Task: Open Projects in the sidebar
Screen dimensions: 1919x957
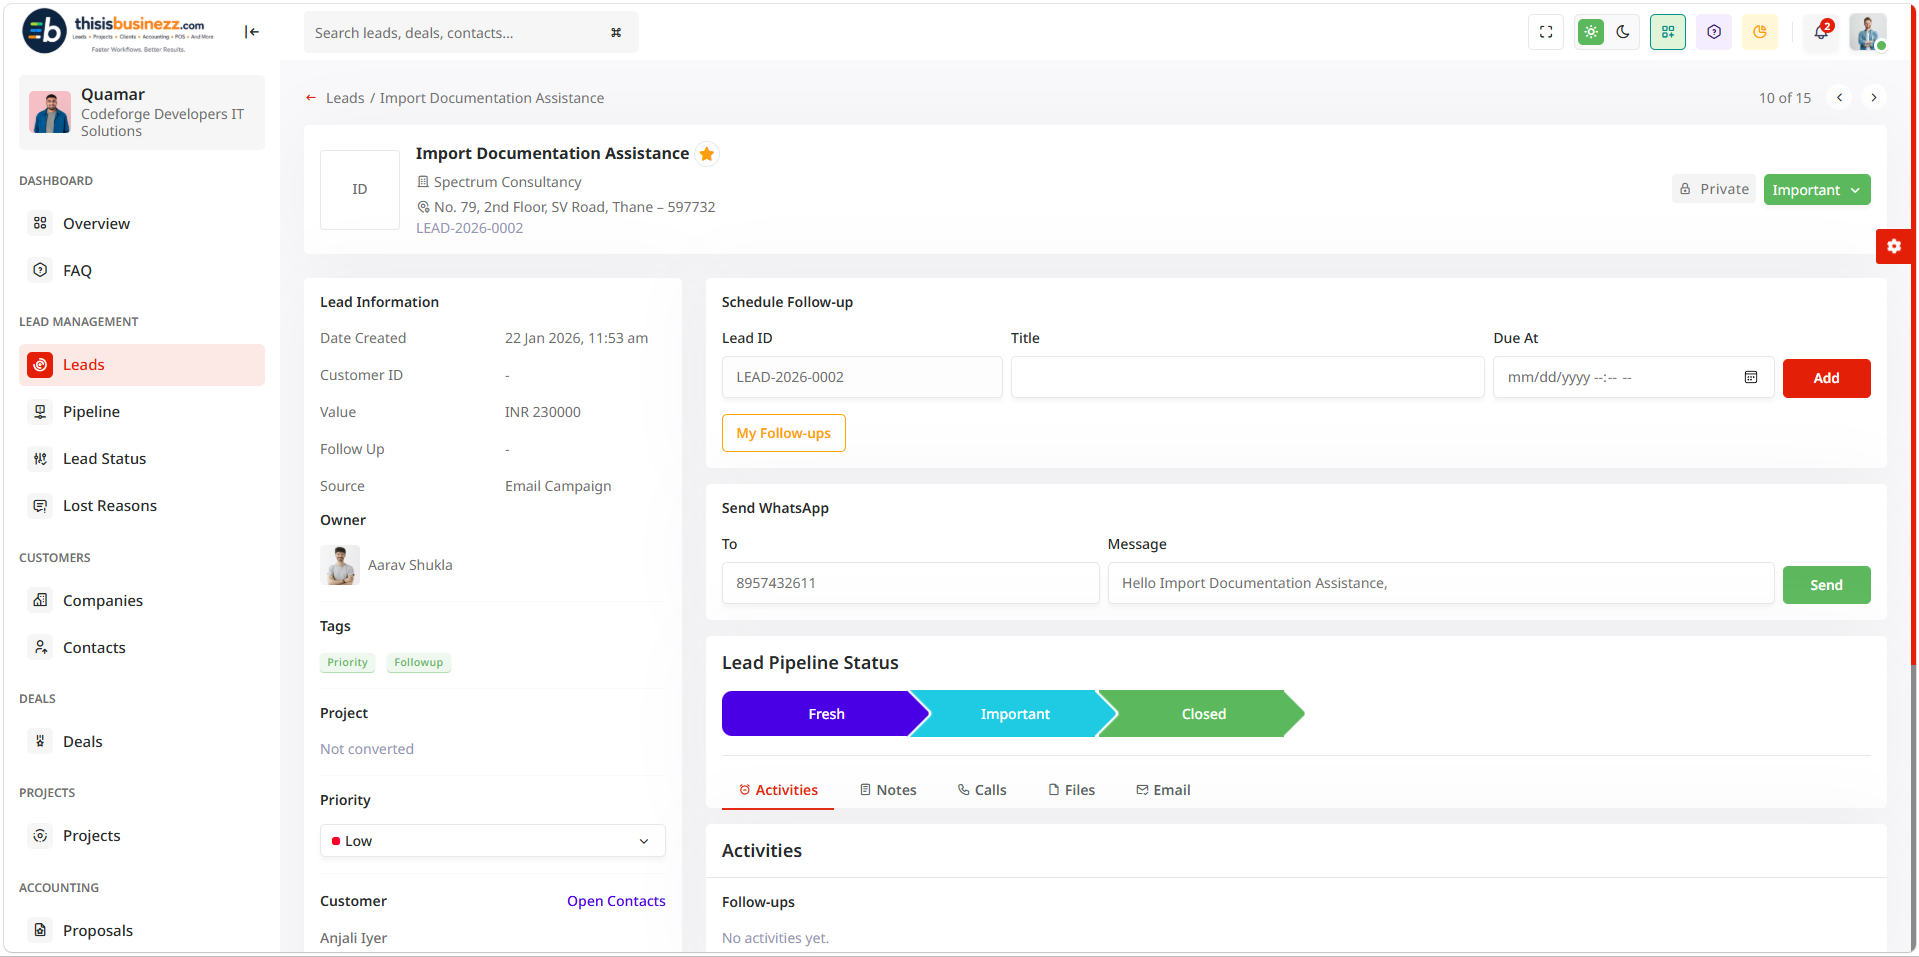Action: (x=142, y=836)
